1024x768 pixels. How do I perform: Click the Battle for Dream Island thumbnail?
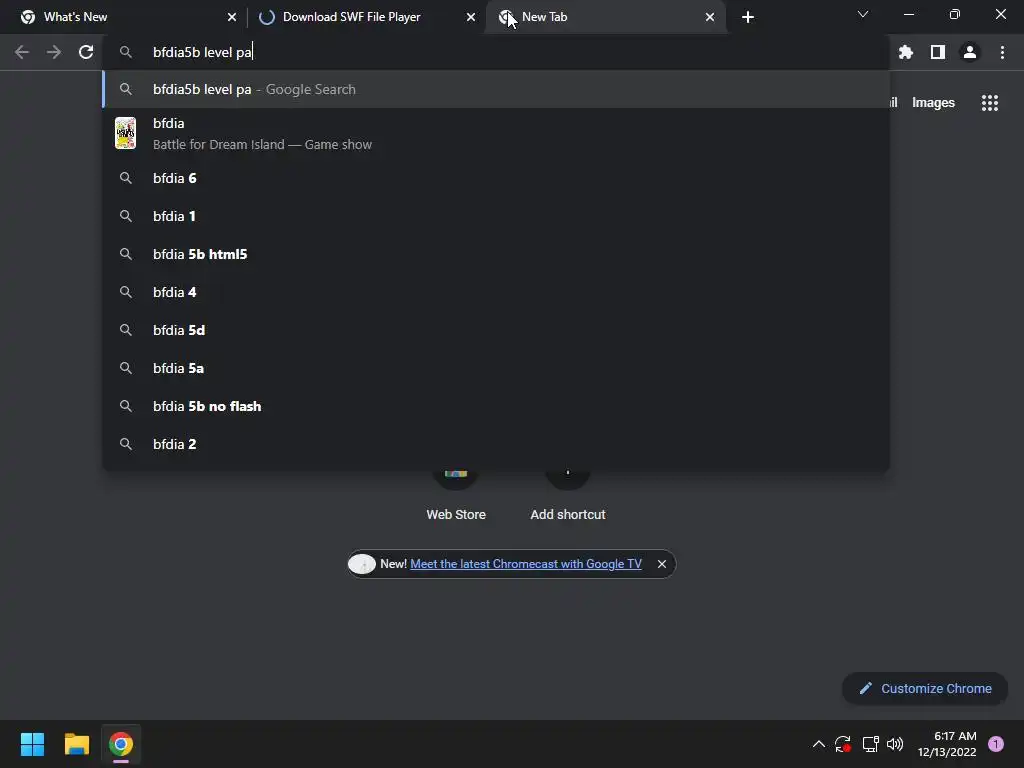[125, 133]
